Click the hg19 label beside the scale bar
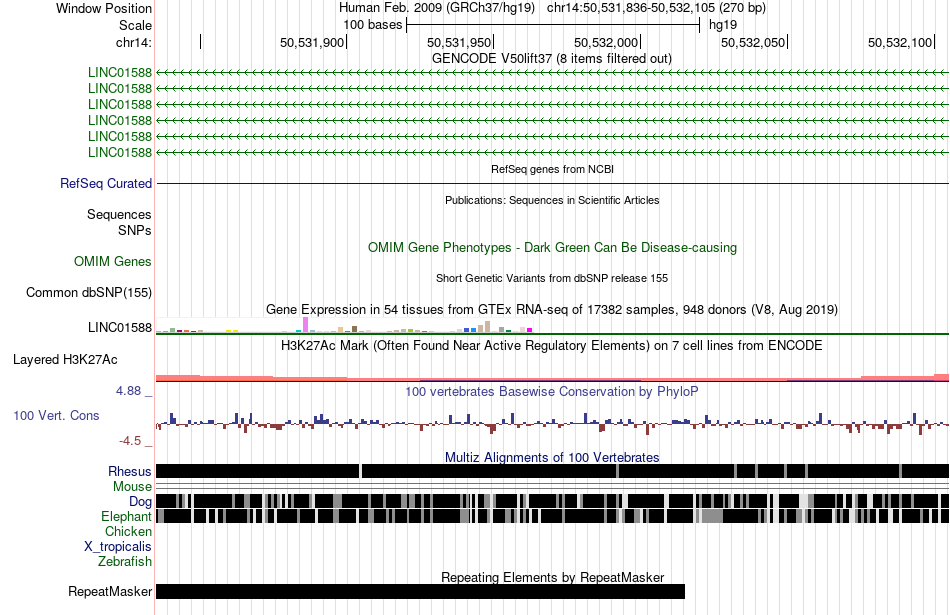Image resolution: width=950 pixels, height=615 pixels. 723,25
